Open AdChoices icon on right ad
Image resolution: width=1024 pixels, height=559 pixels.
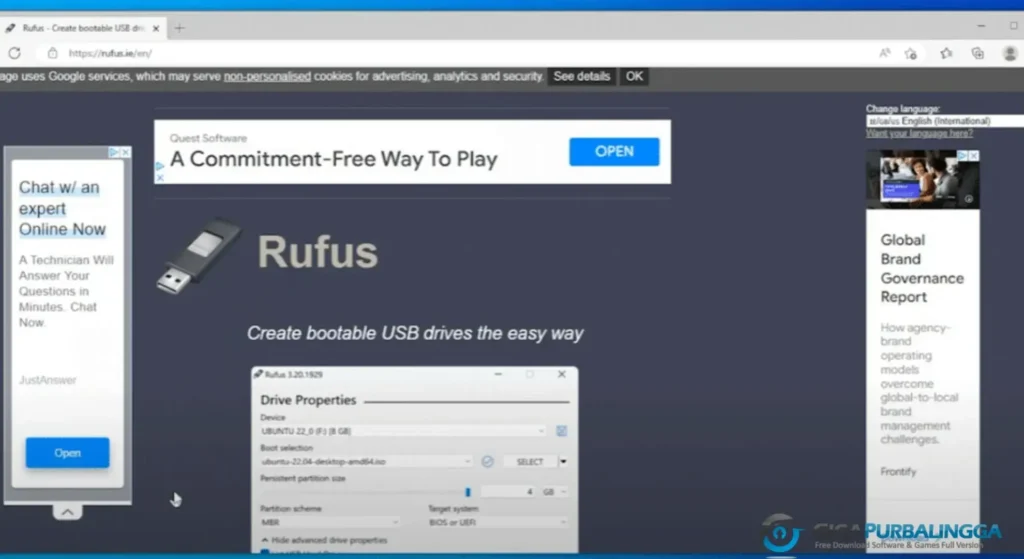point(963,155)
